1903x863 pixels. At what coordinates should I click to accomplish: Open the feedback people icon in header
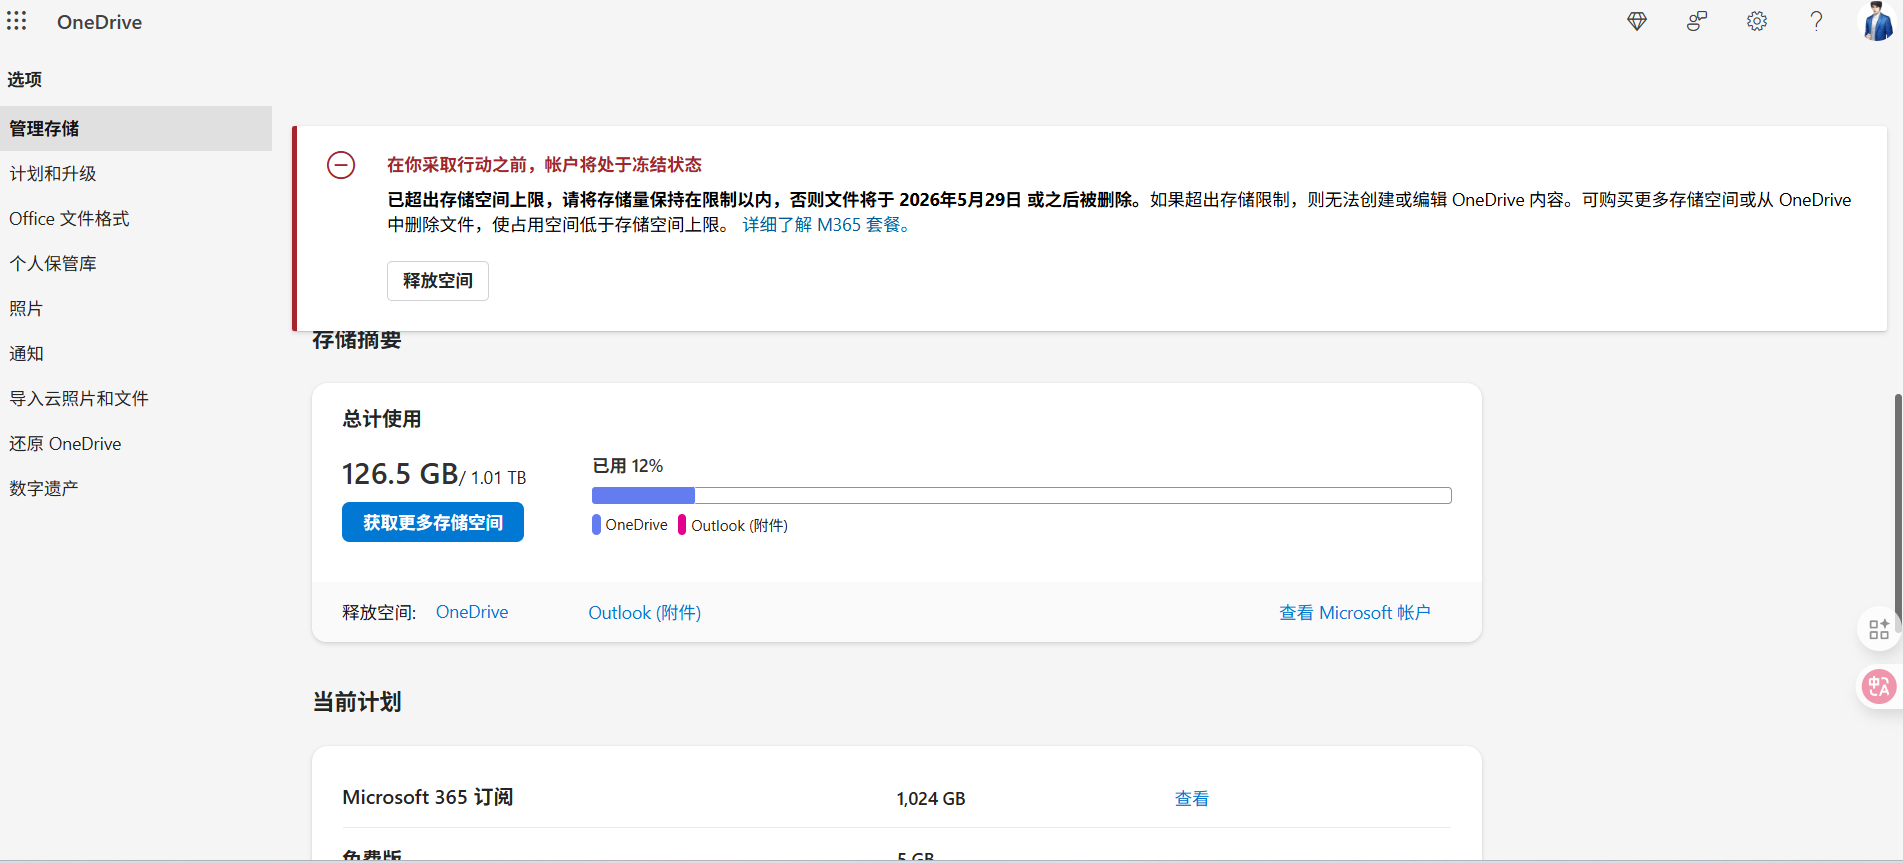1697,21
